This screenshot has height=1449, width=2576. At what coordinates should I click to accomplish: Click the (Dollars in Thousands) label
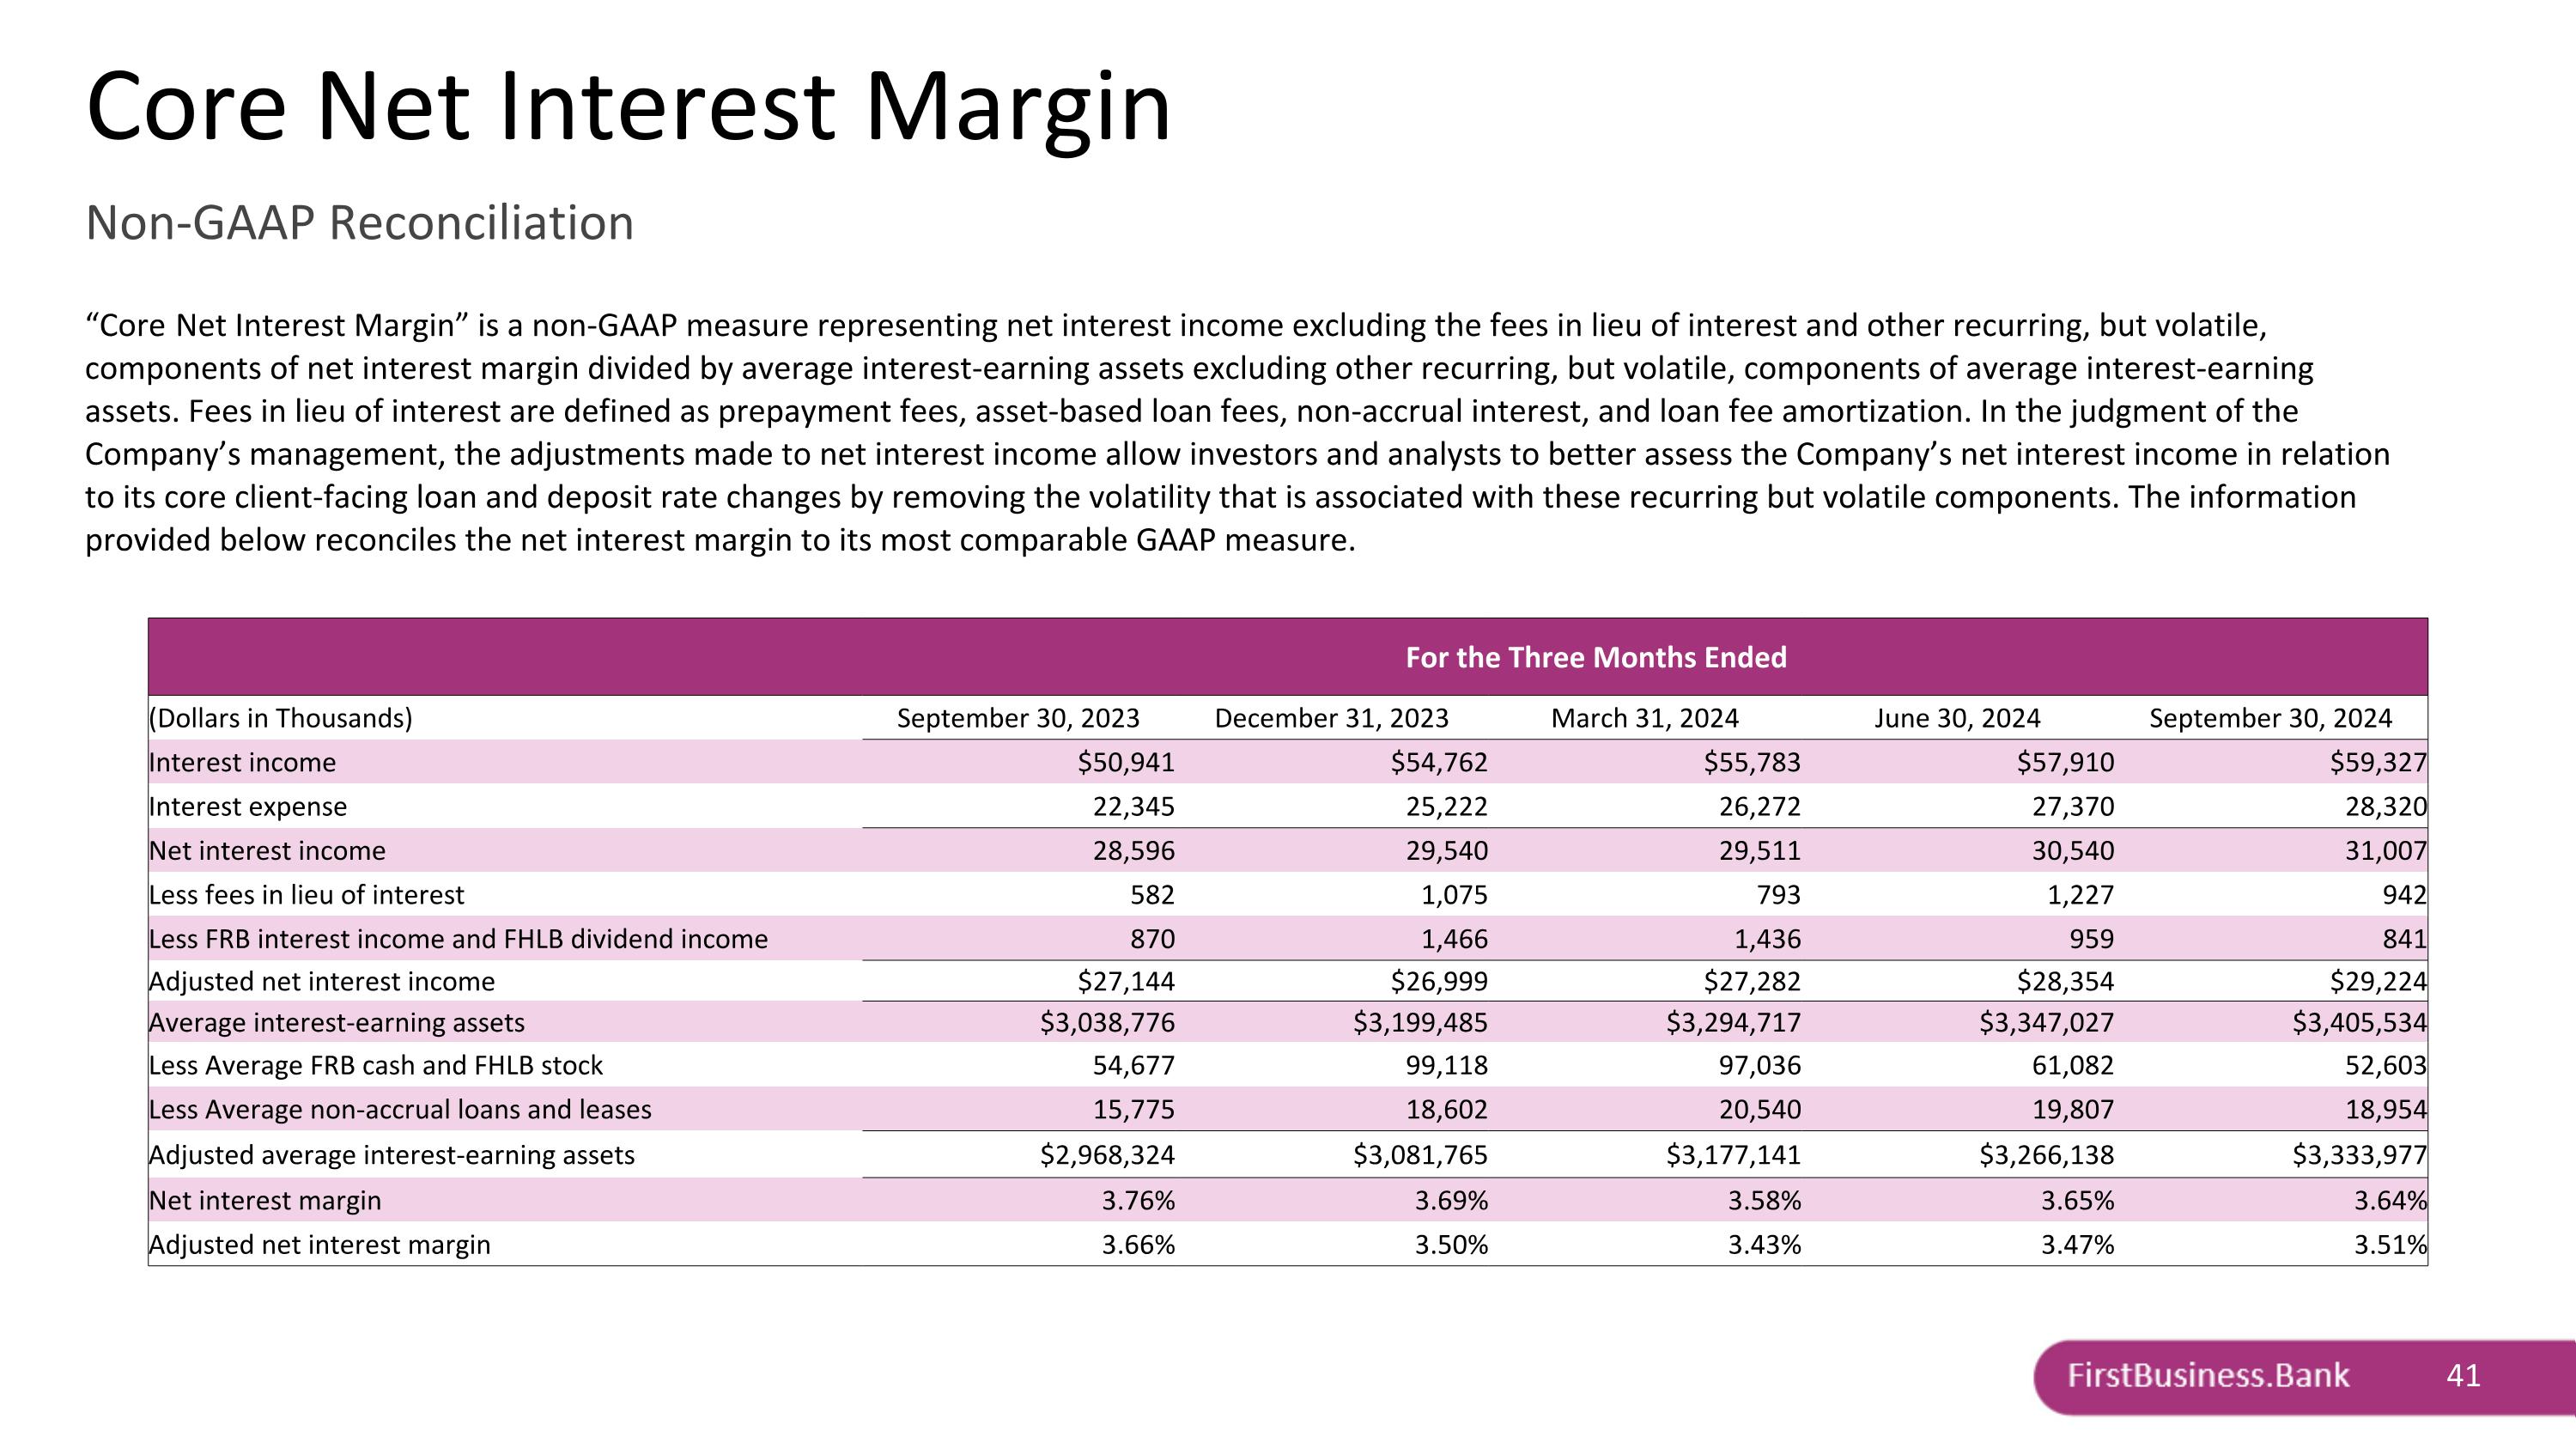(x=280, y=718)
